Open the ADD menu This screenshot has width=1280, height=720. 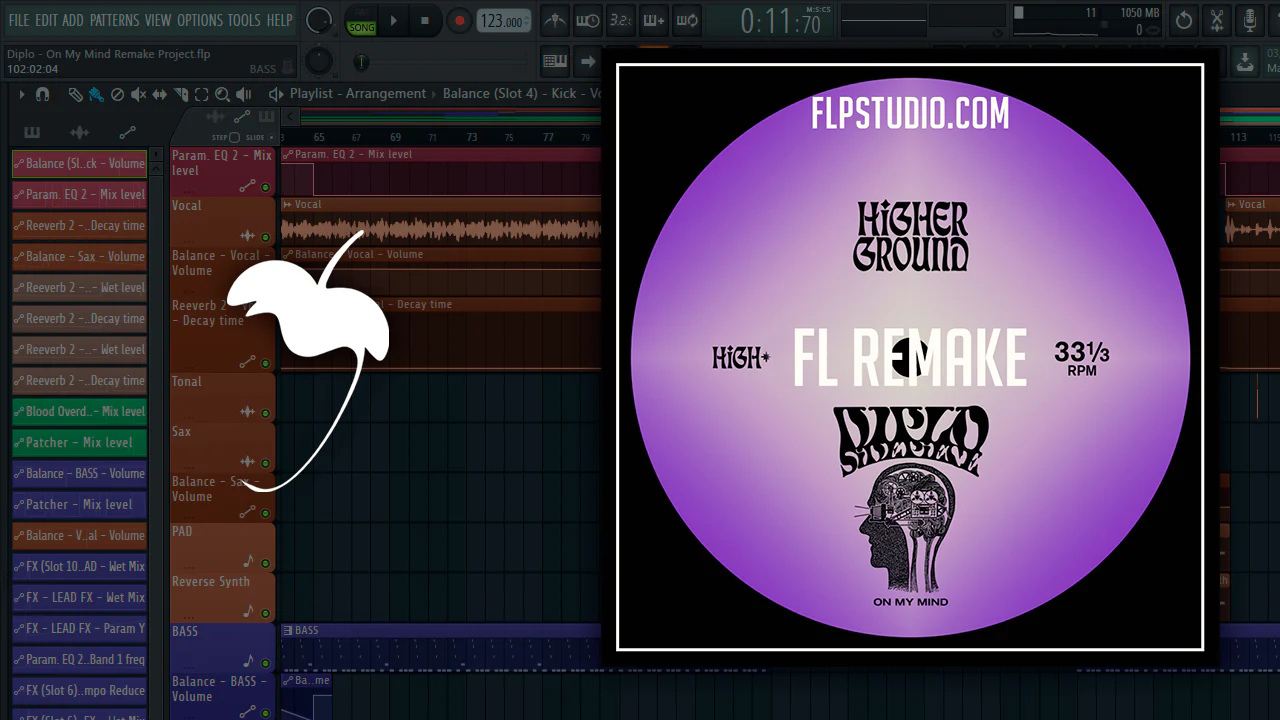coord(73,20)
